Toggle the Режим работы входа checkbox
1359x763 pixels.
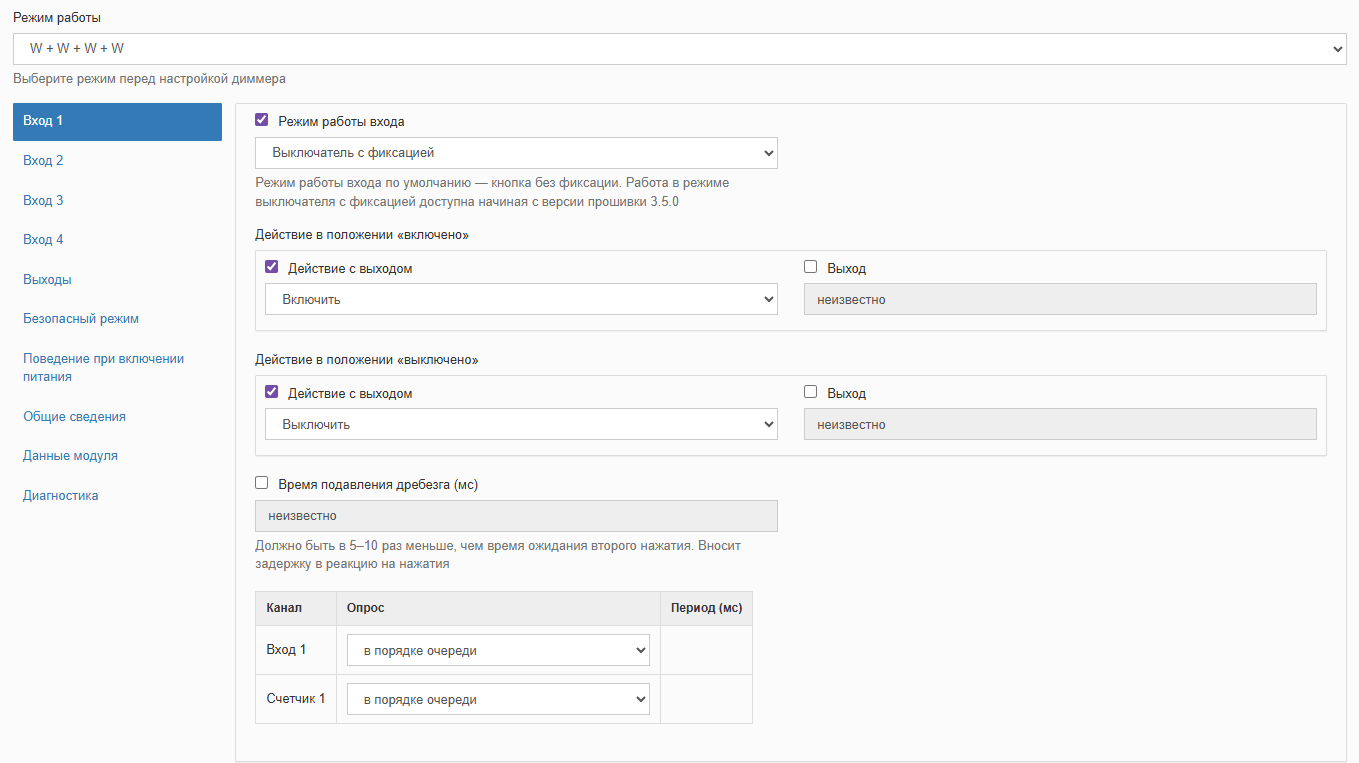coord(262,120)
